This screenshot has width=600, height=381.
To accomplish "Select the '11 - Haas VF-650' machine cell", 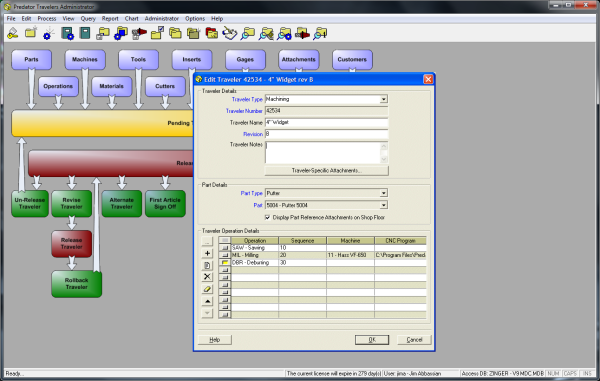I will click(350, 255).
